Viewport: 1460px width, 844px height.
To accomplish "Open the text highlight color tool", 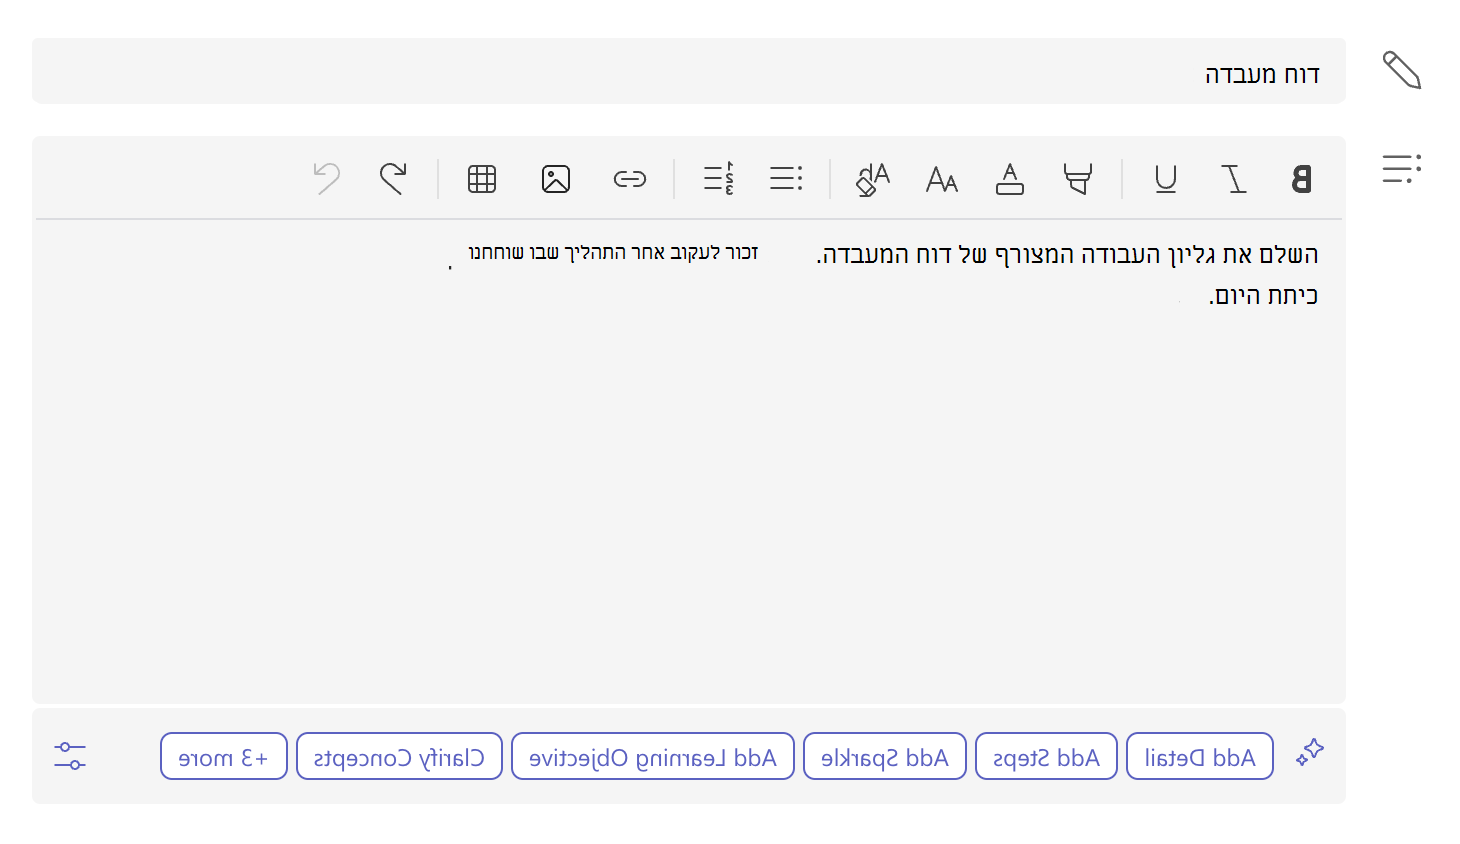I will [1077, 179].
